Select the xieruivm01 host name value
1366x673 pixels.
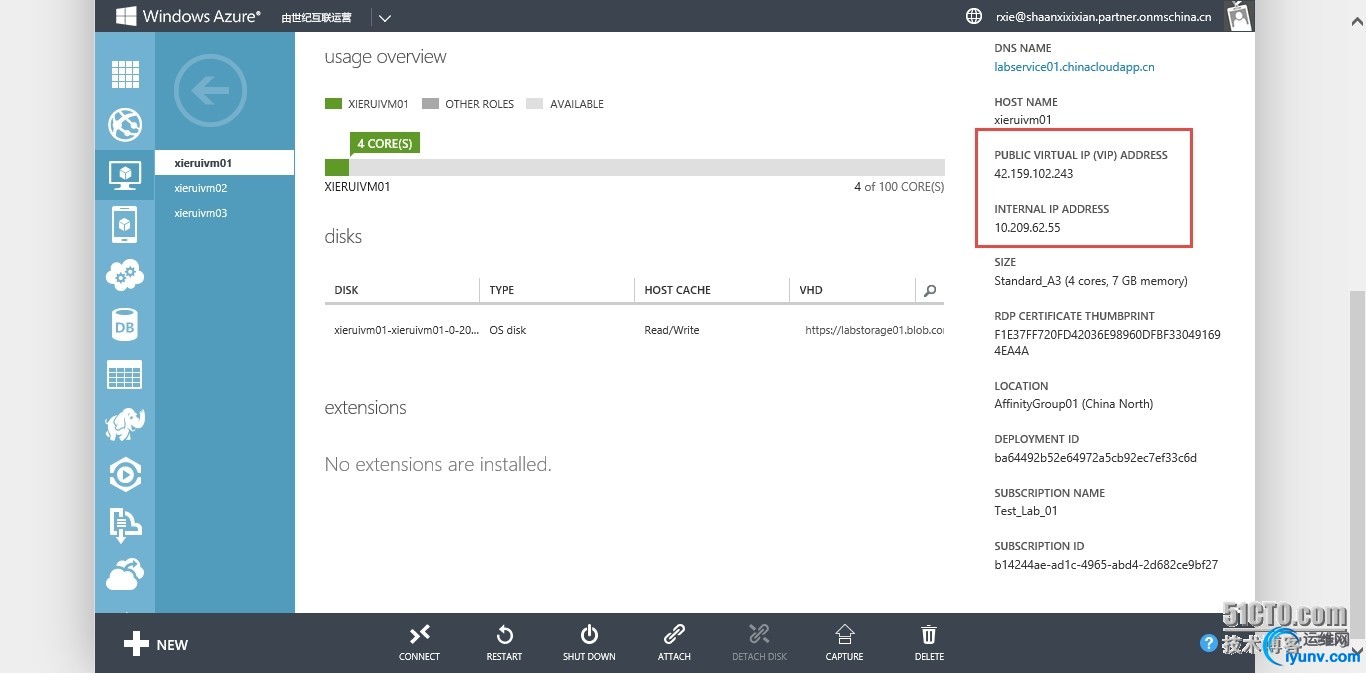pos(1023,119)
